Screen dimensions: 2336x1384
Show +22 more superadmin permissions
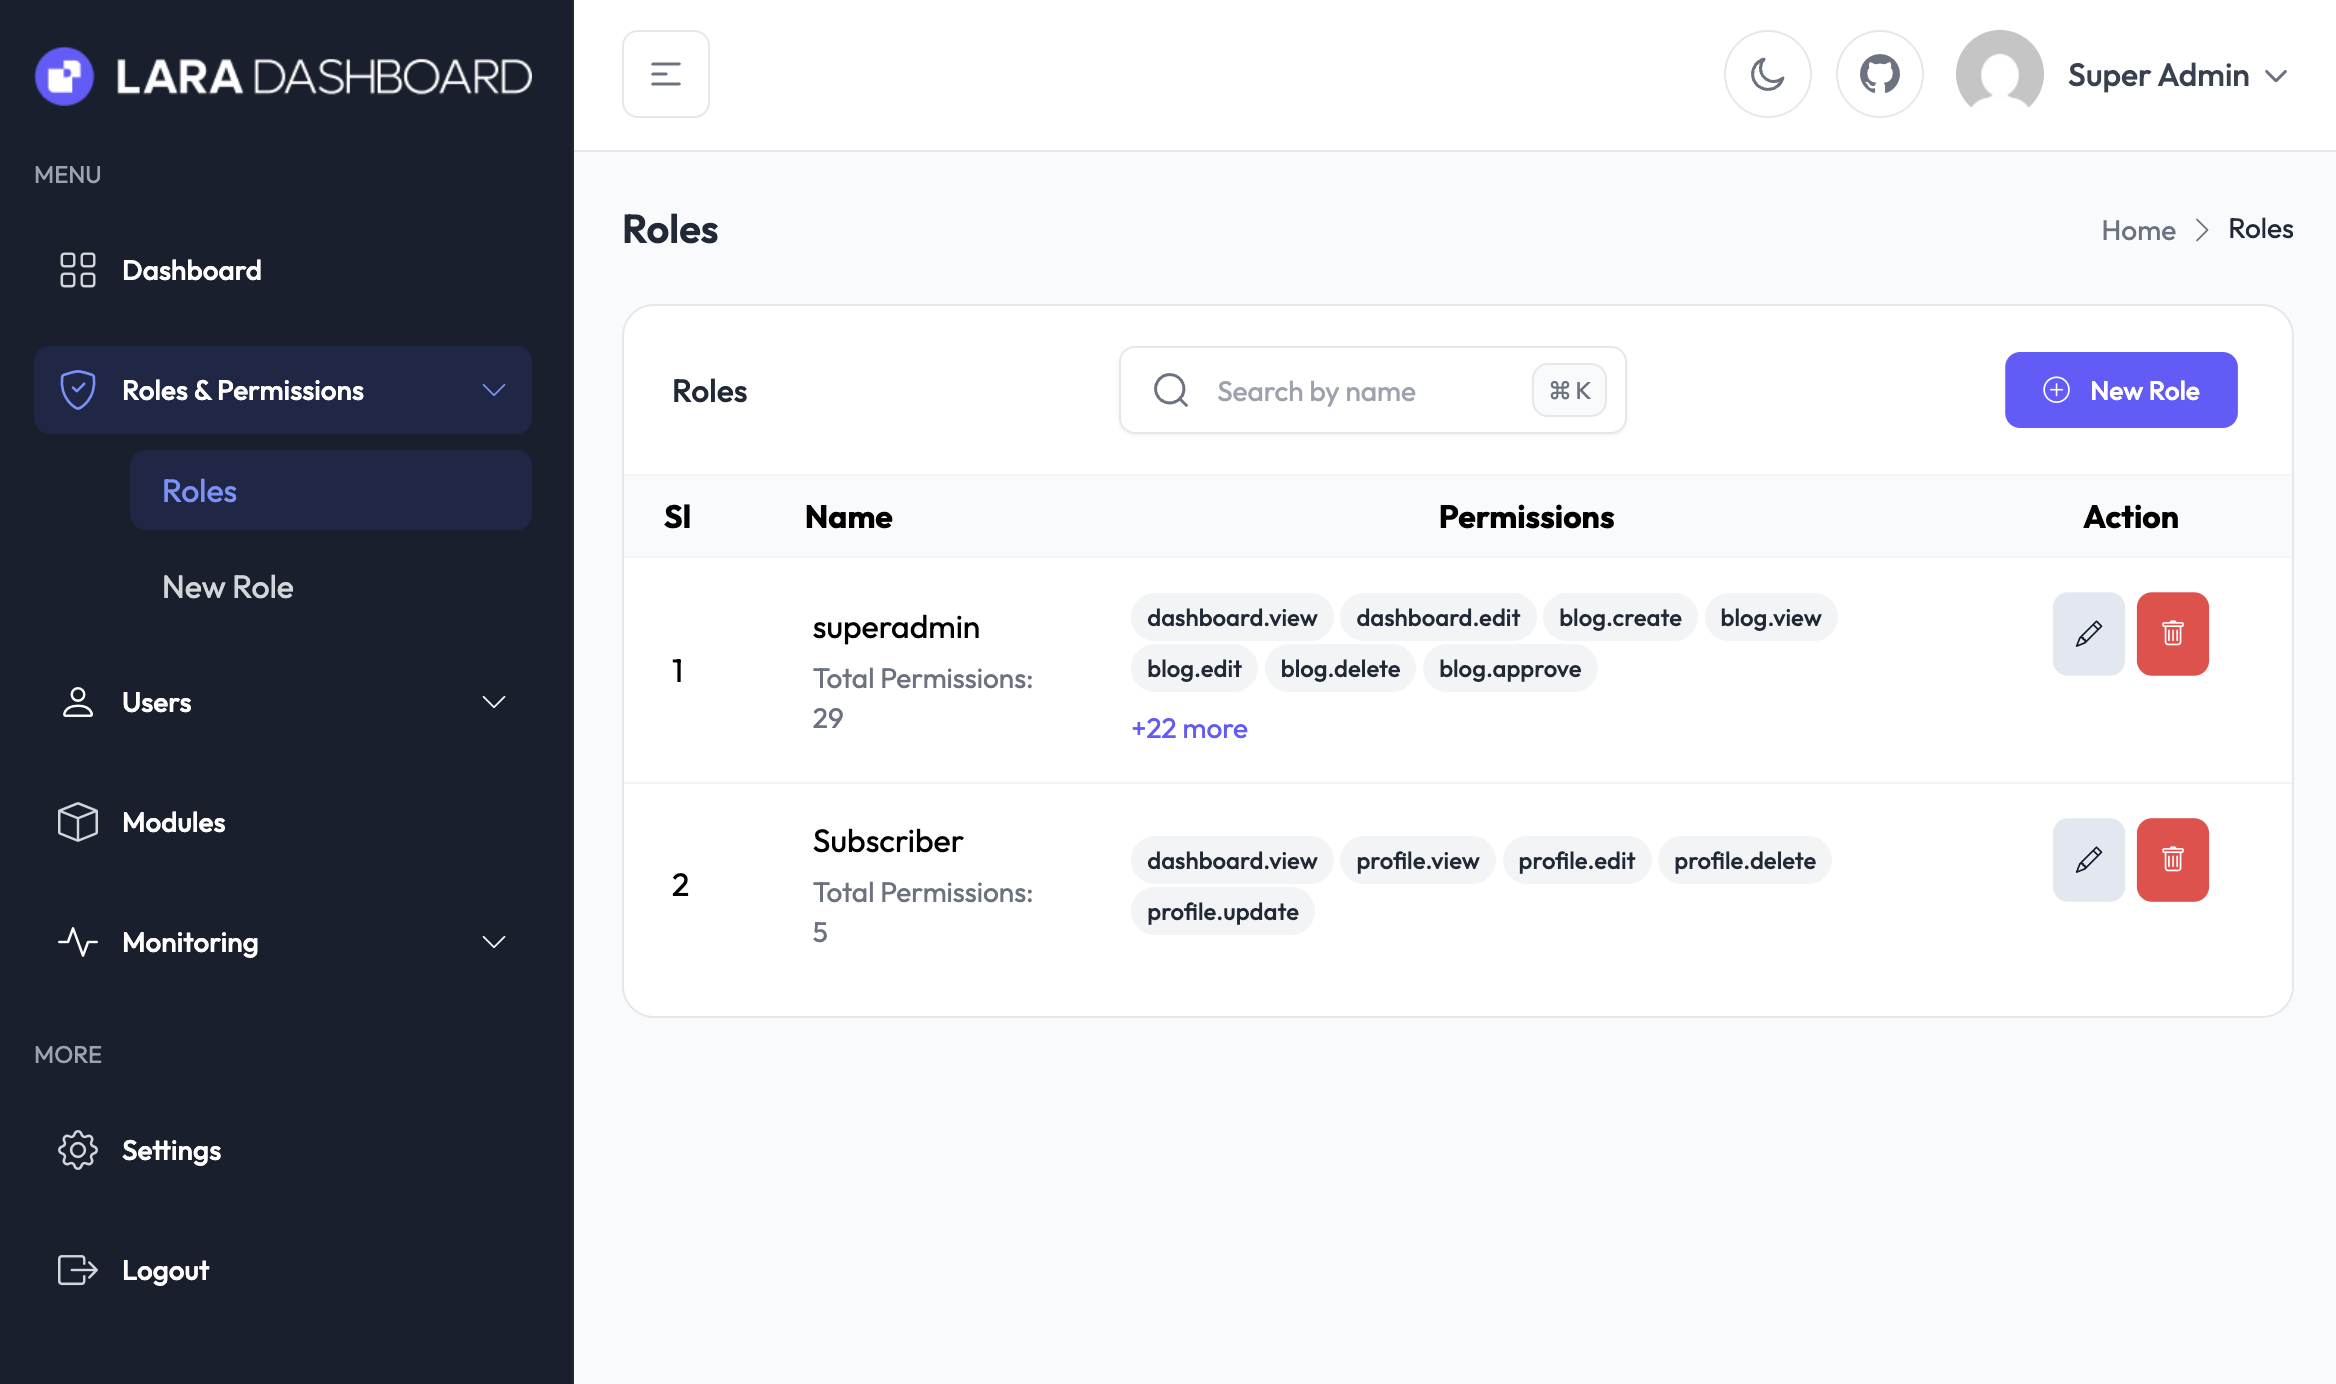[1189, 728]
